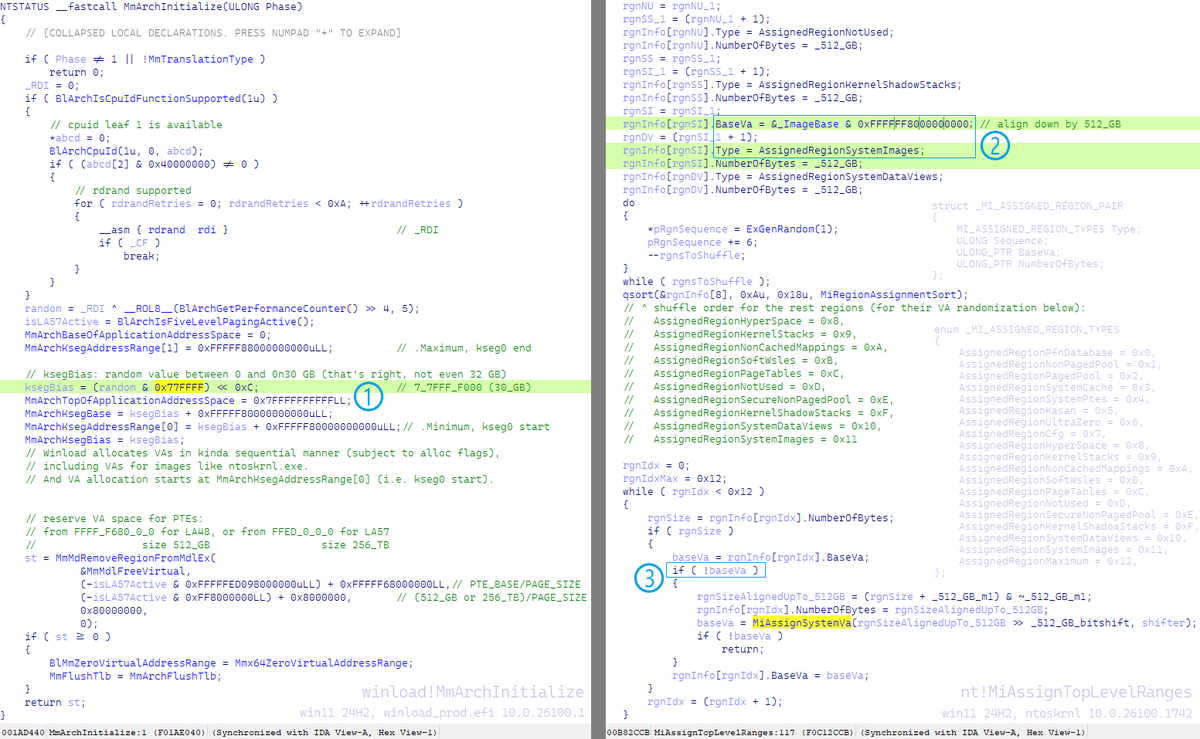The width and height of the screenshot is (1200, 739).
Task: Click the '&_ImageBase' BaseVa assignment line
Action: [798, 124]
